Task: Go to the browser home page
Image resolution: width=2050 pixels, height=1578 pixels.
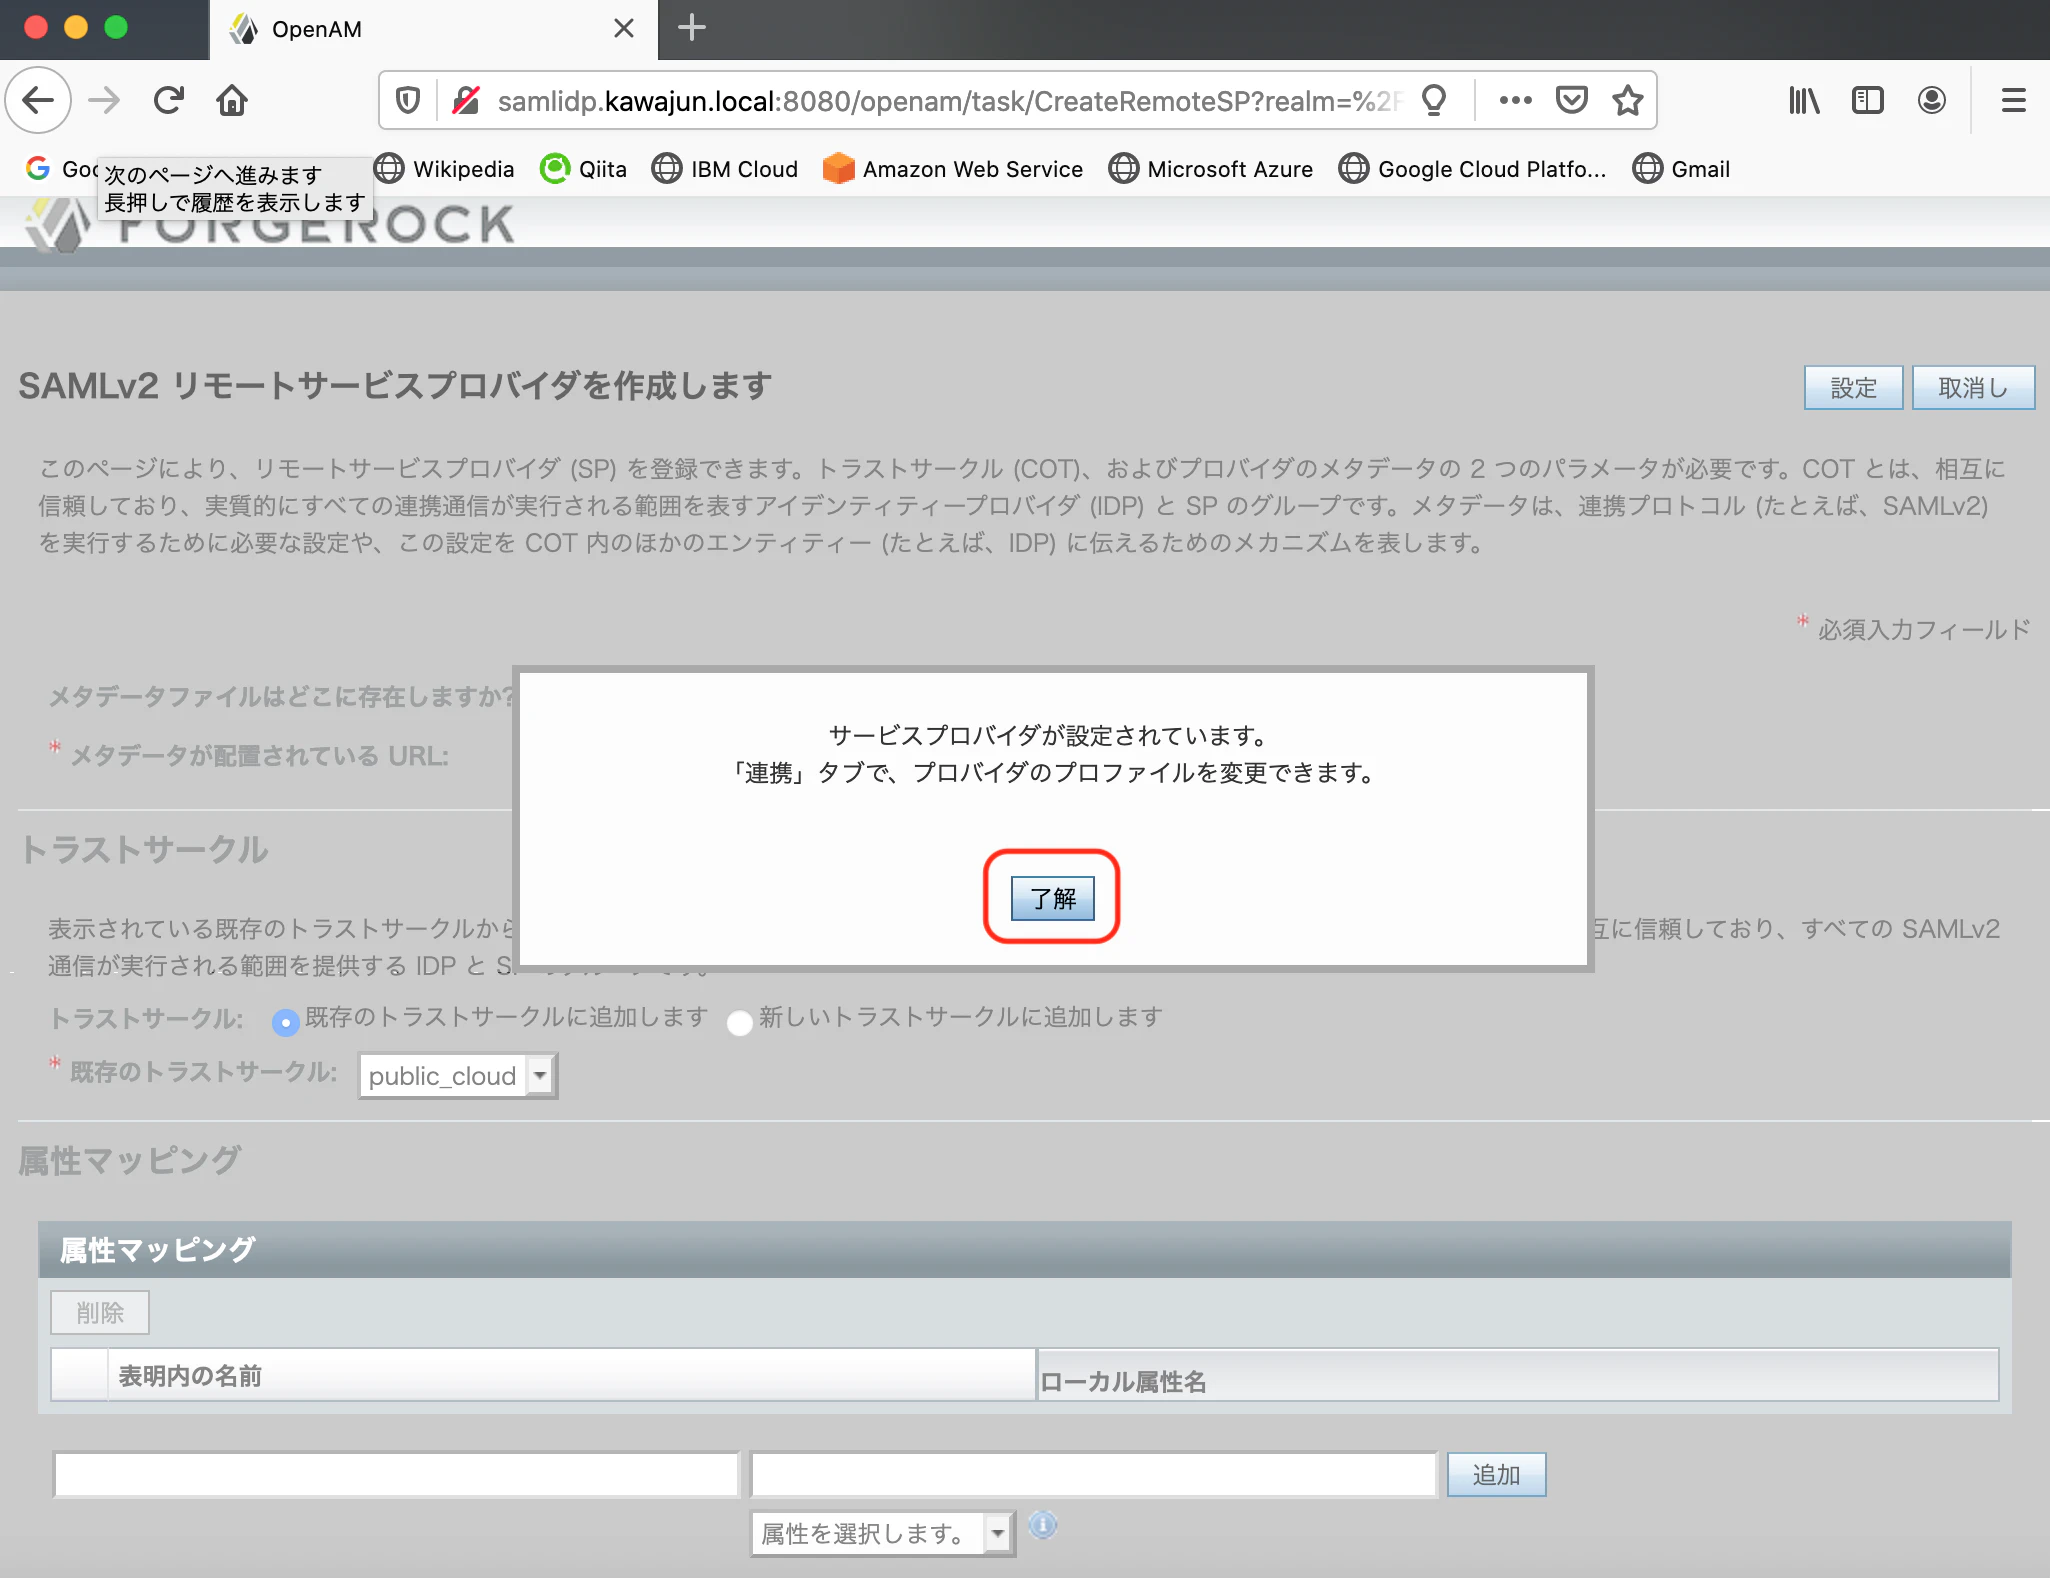Action: pyautogui.click(x=232, y=100)
